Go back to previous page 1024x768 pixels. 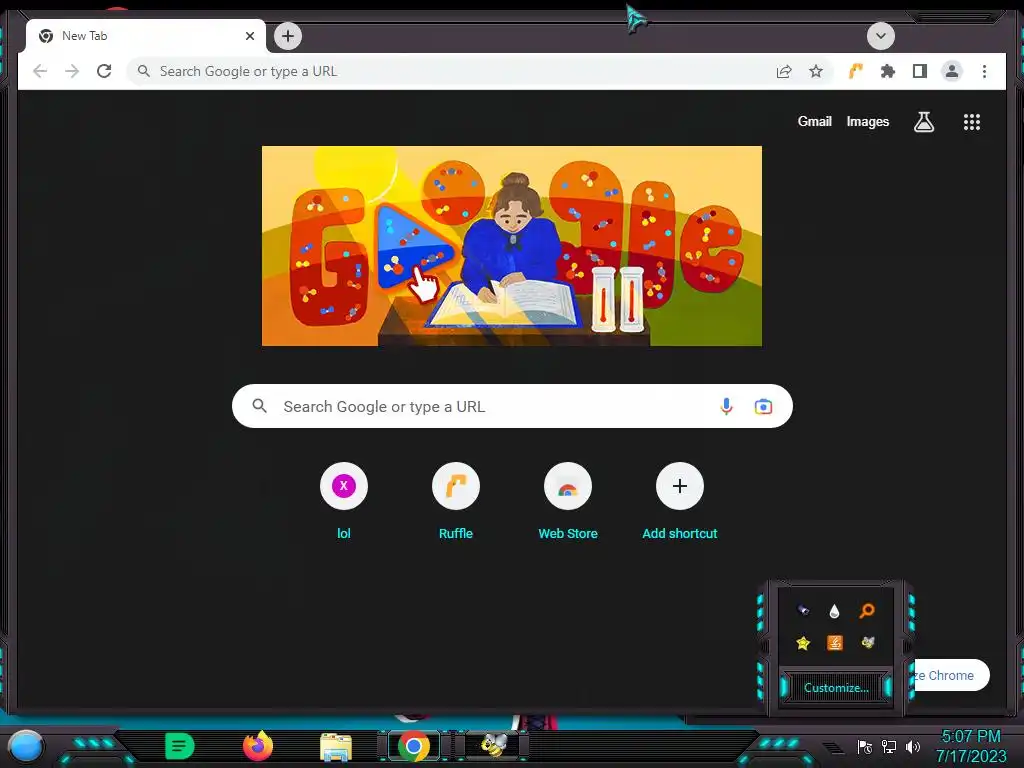tap(40, 71)
